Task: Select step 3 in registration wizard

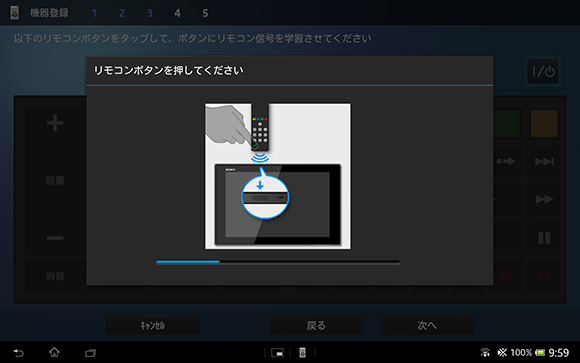Action: [x=149, y=13]
